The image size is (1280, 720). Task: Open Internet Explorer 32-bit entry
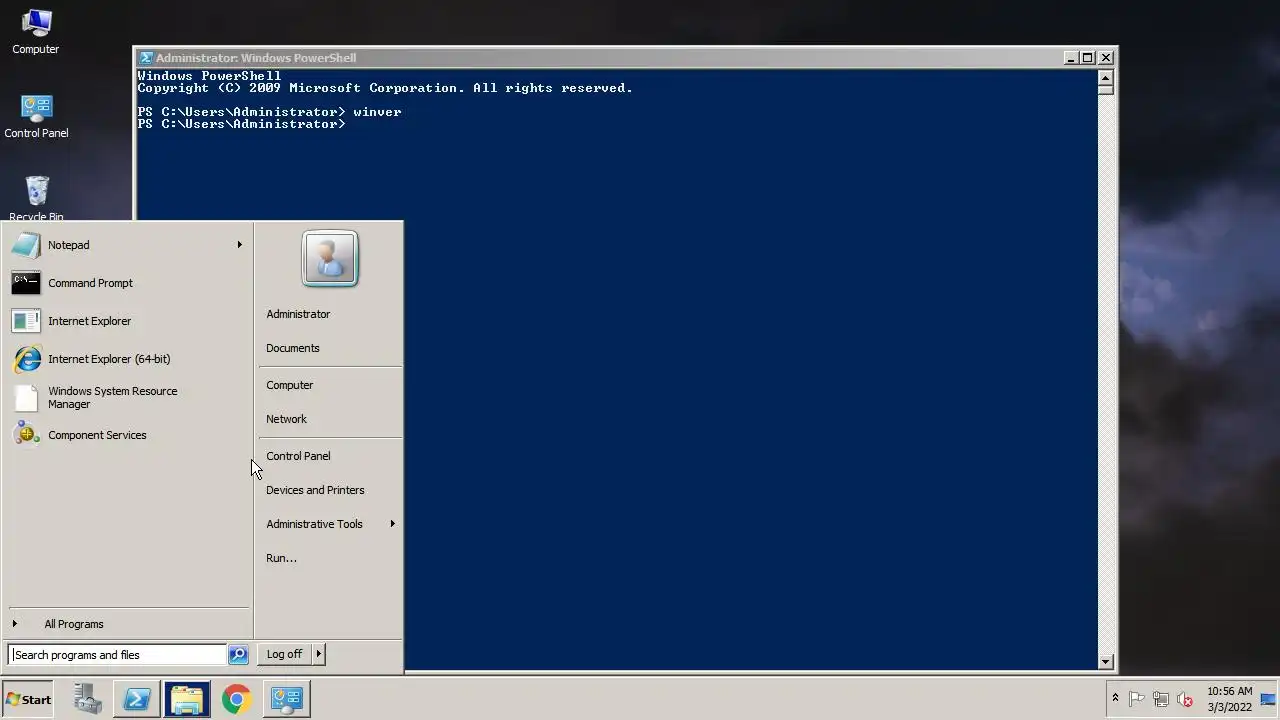tap(127, 321)
